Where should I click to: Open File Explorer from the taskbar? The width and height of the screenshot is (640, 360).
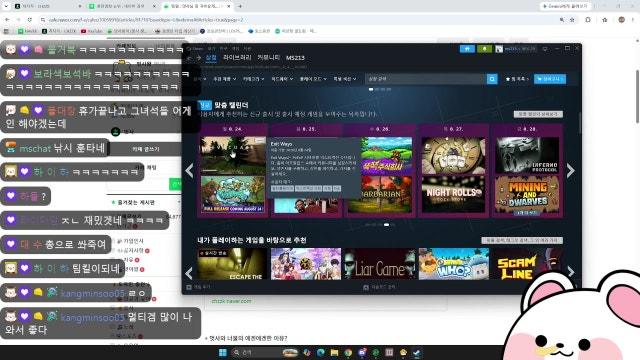point(334,353)
